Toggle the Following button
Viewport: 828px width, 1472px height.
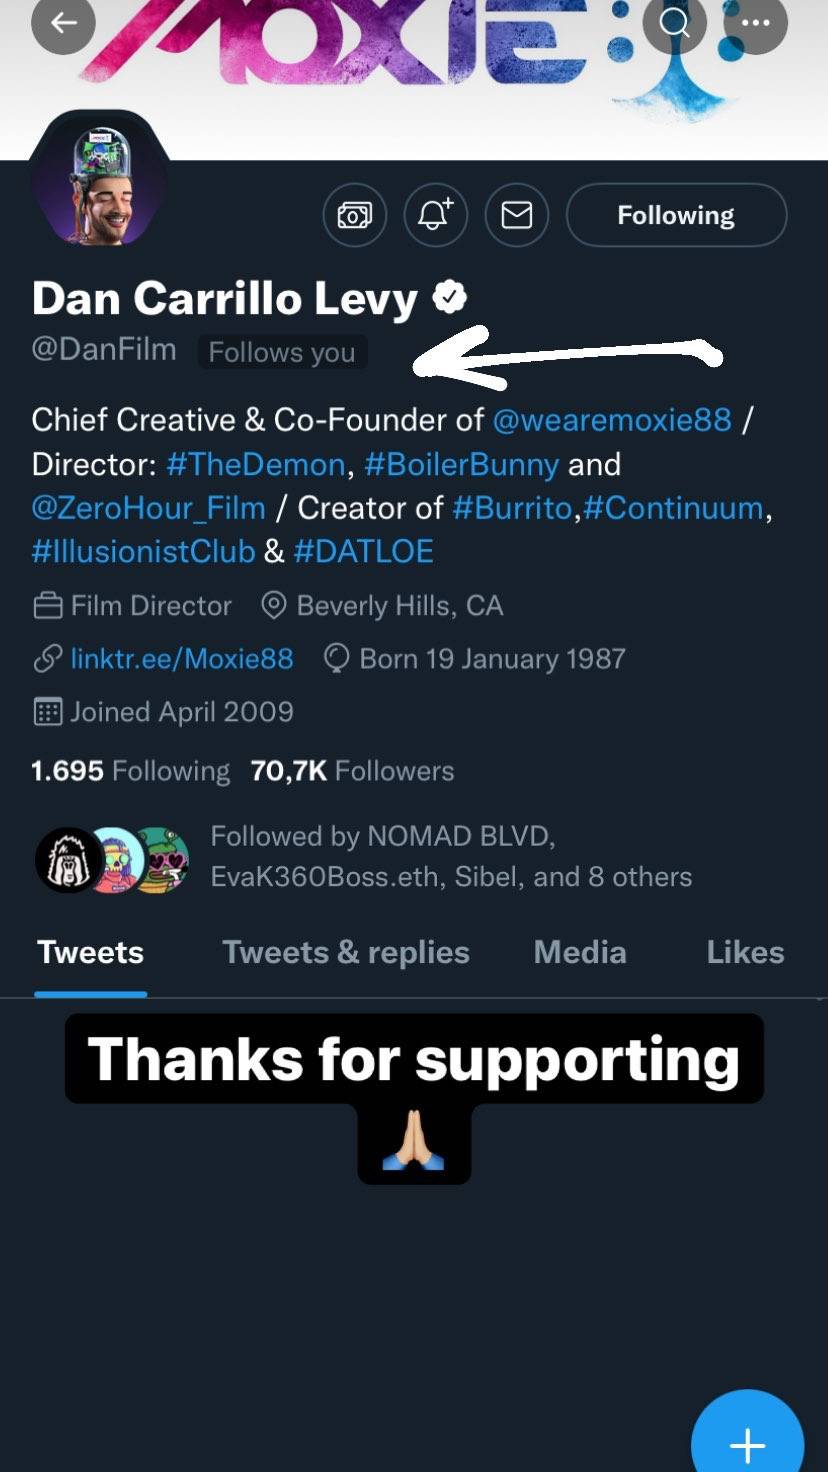[676, 215]
